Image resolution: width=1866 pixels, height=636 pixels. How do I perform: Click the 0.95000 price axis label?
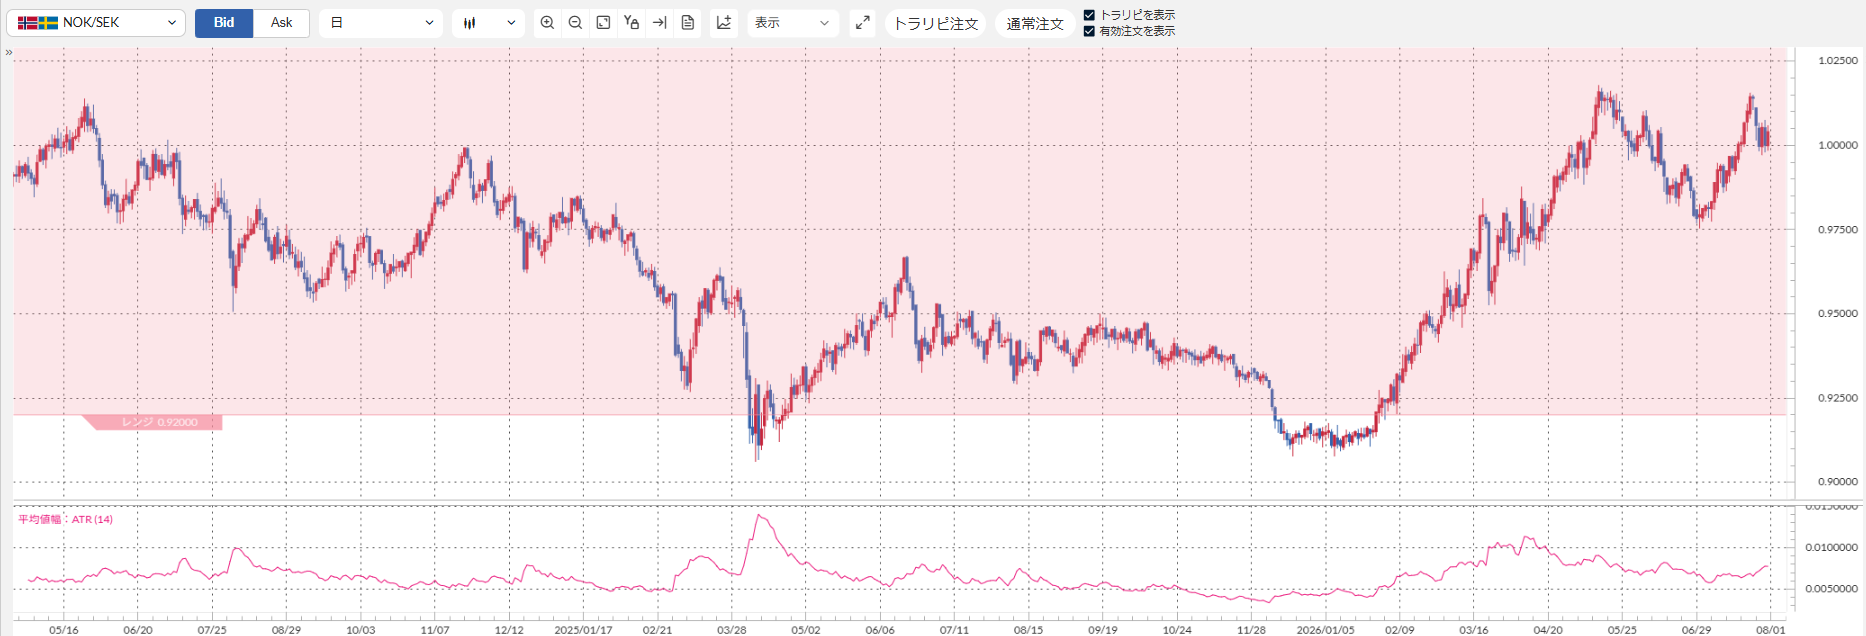tap(1838, 313)
